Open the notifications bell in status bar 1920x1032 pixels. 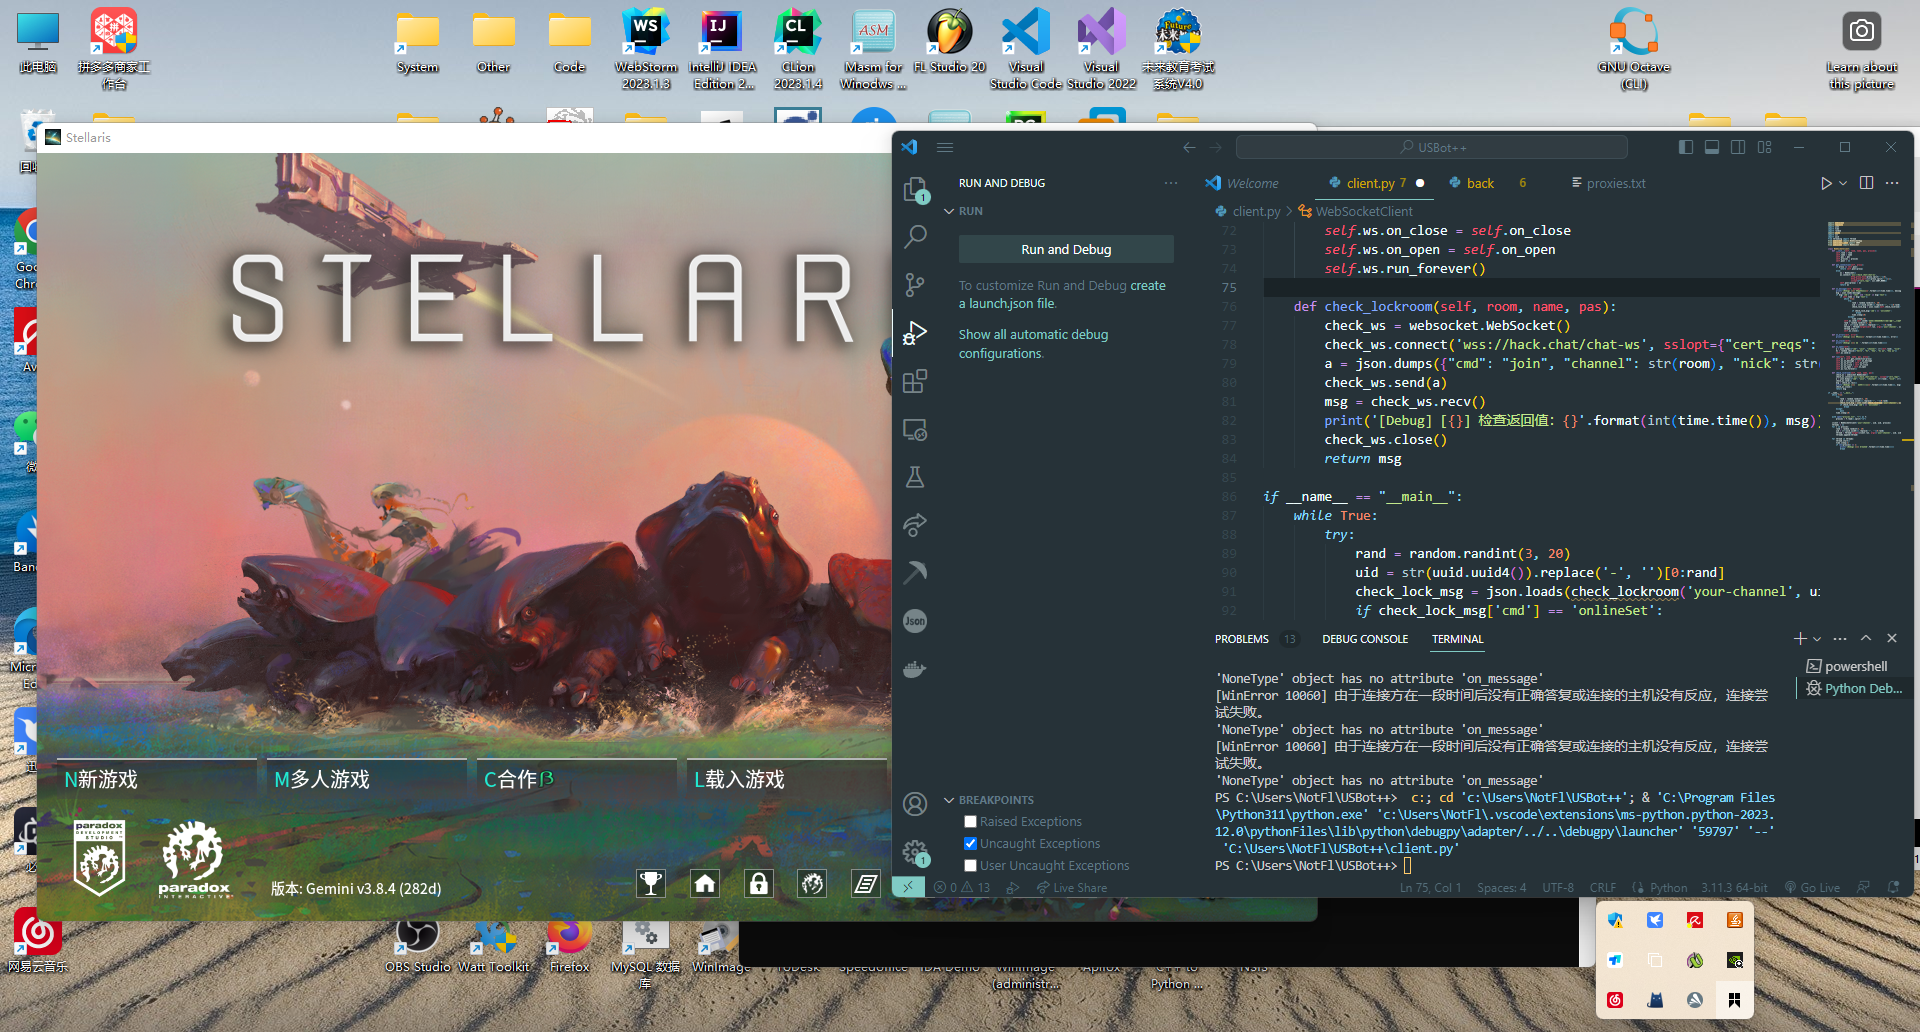[x=1893, y=887]
